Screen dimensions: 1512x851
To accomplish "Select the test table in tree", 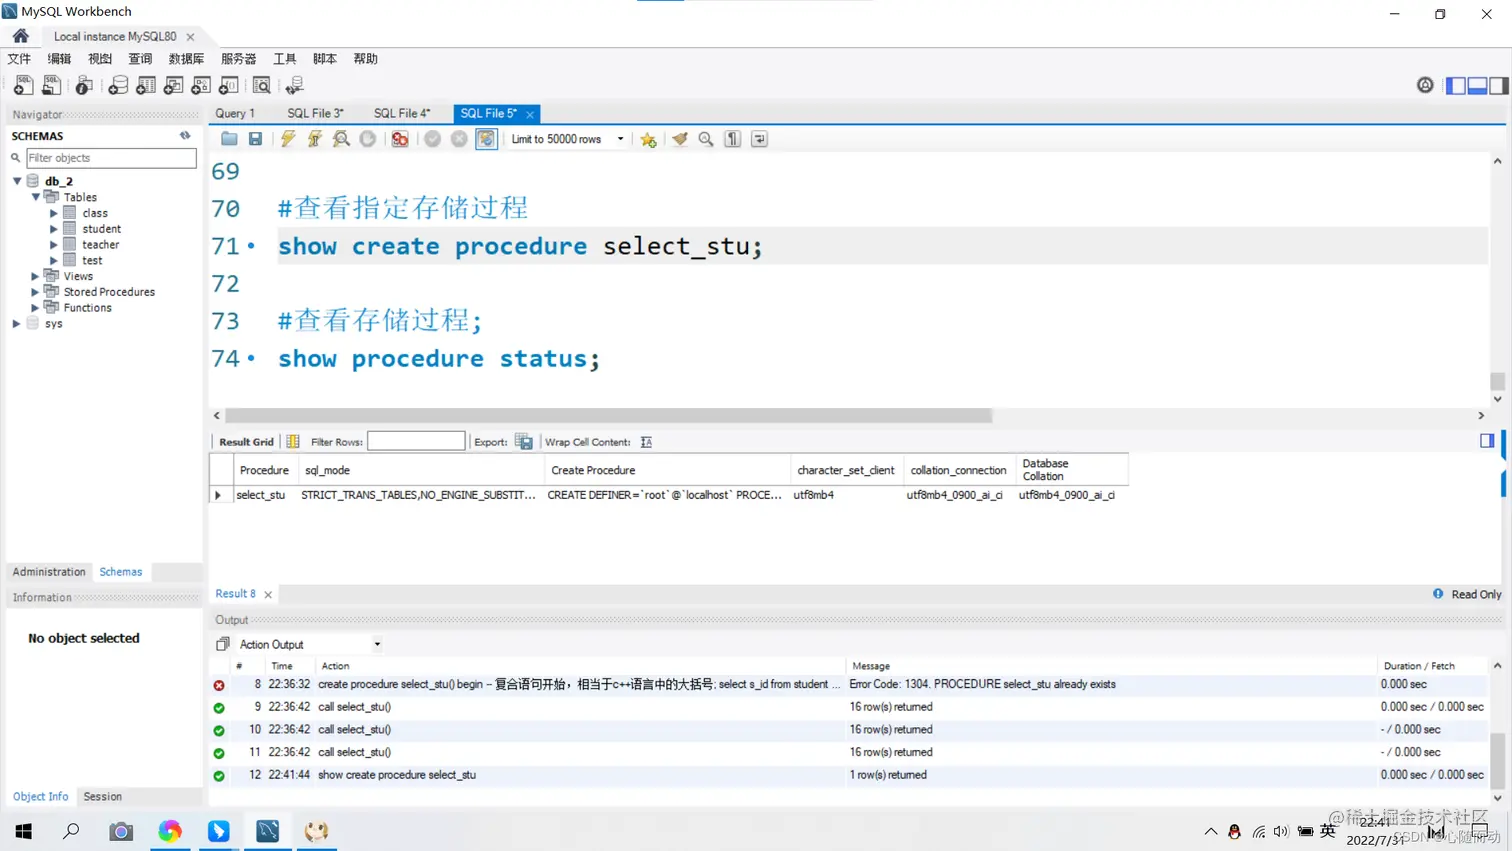I will tap(92, 260).
